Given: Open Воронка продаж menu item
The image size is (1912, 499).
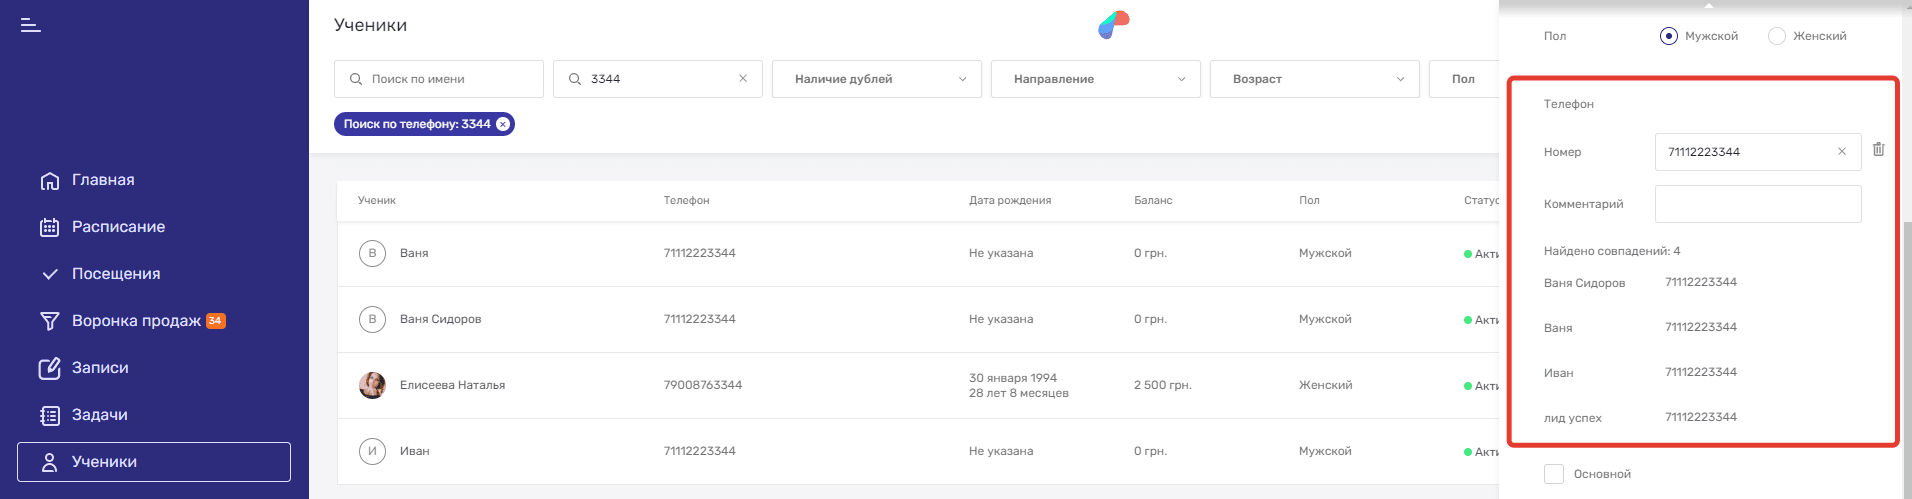Looking at the screenshot, I should pyautogui.click(x=136, y=321).
